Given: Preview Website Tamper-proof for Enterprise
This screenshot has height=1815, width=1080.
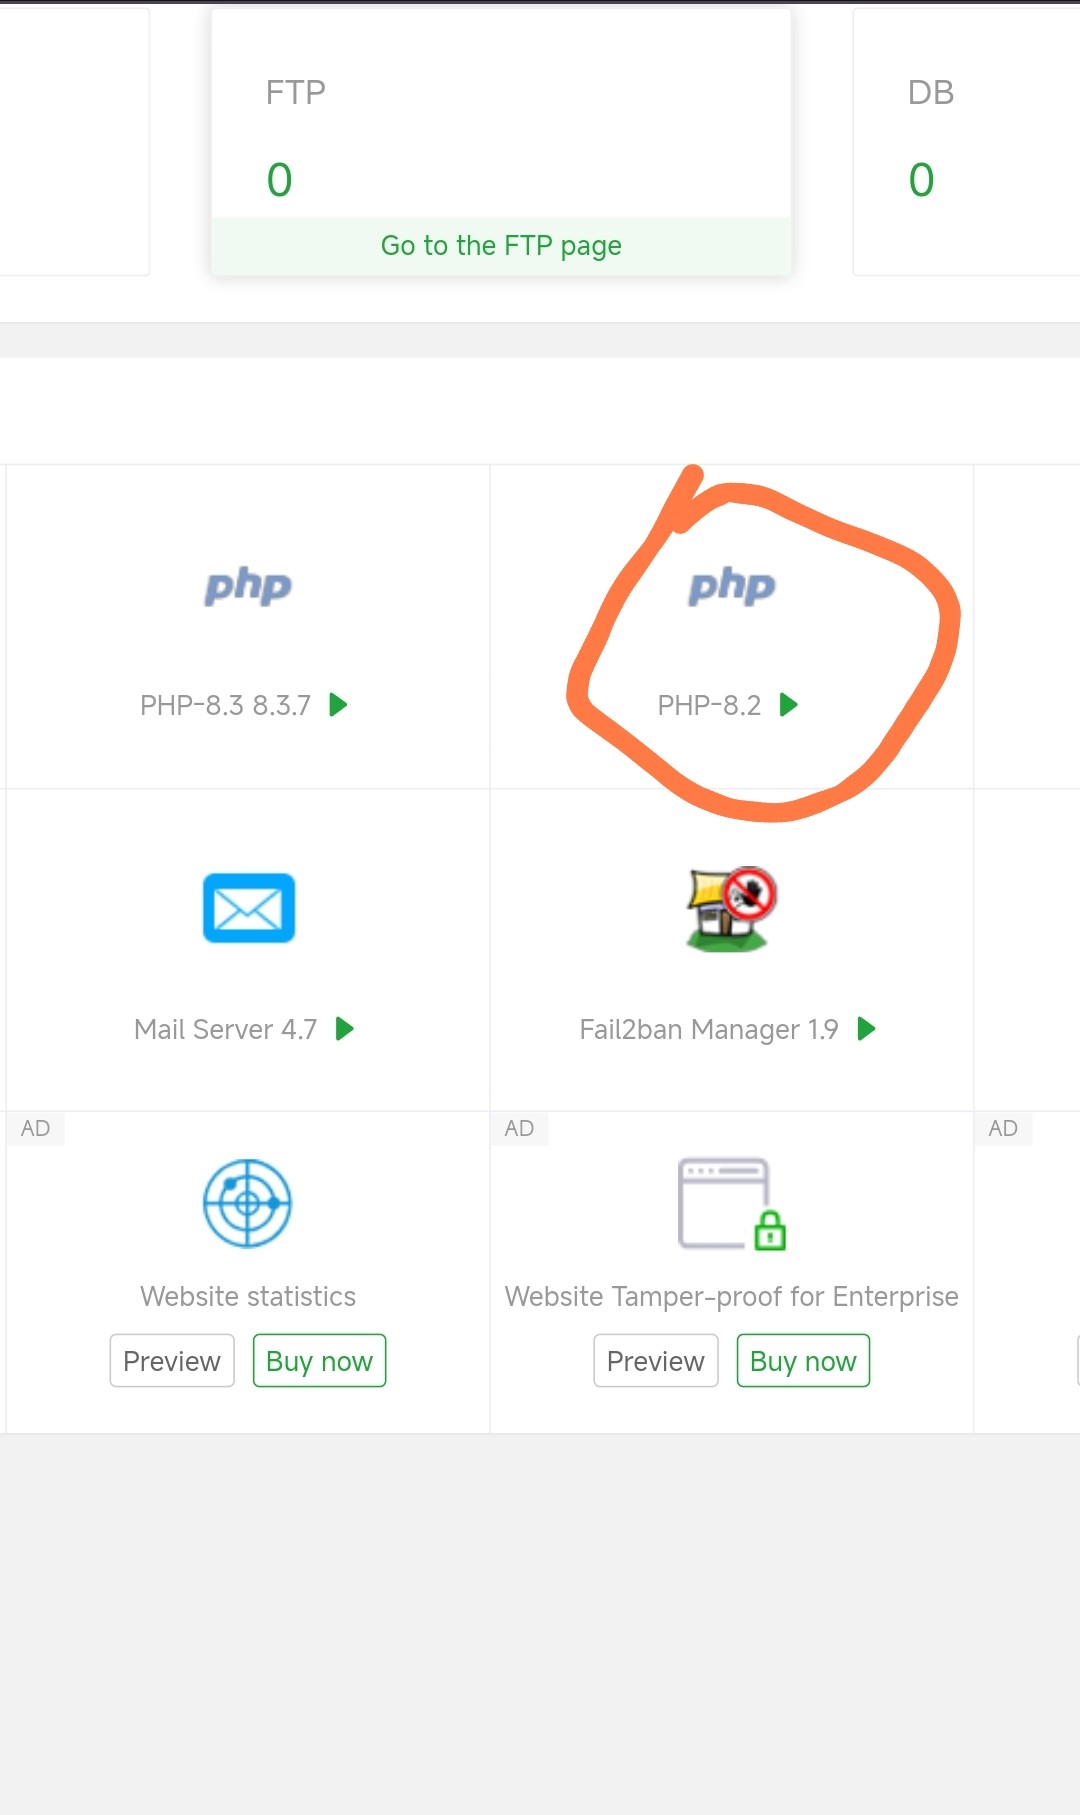Looking at the screenshot, I should click(x=656, y=1361).
